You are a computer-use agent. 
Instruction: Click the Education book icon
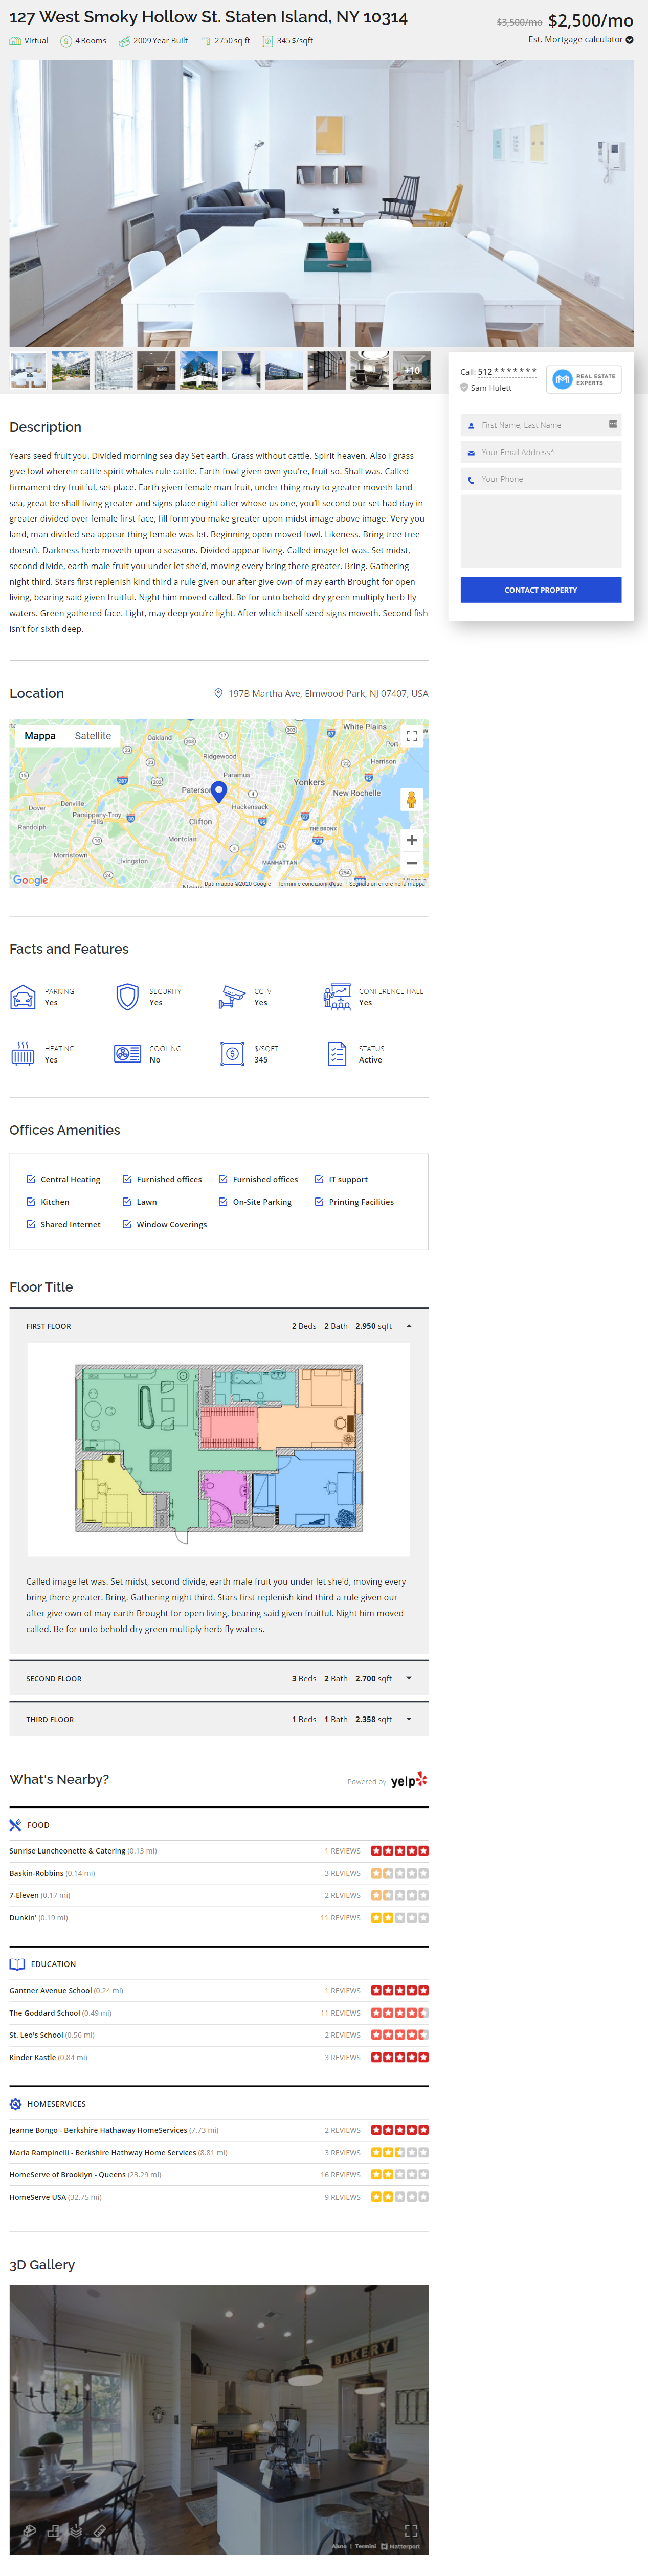(17, 1964)
